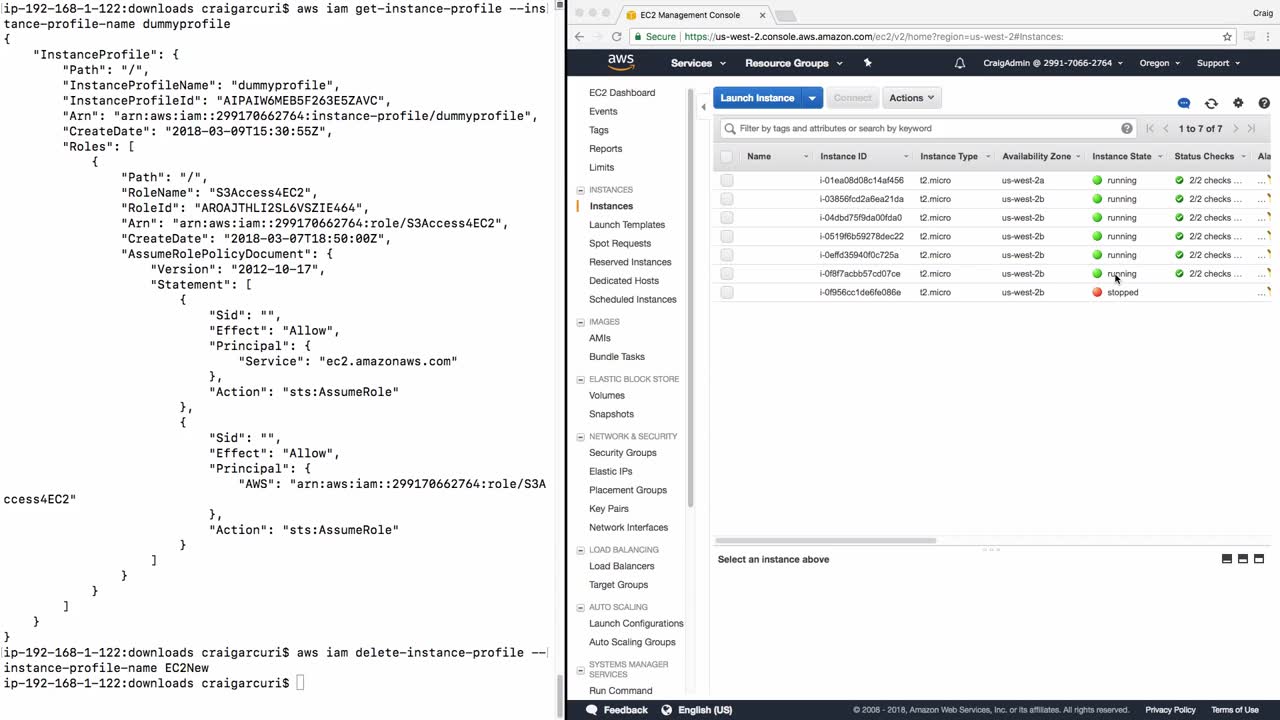
Task: Open the notifications bell in the AWS header
Action: (960, 63)
